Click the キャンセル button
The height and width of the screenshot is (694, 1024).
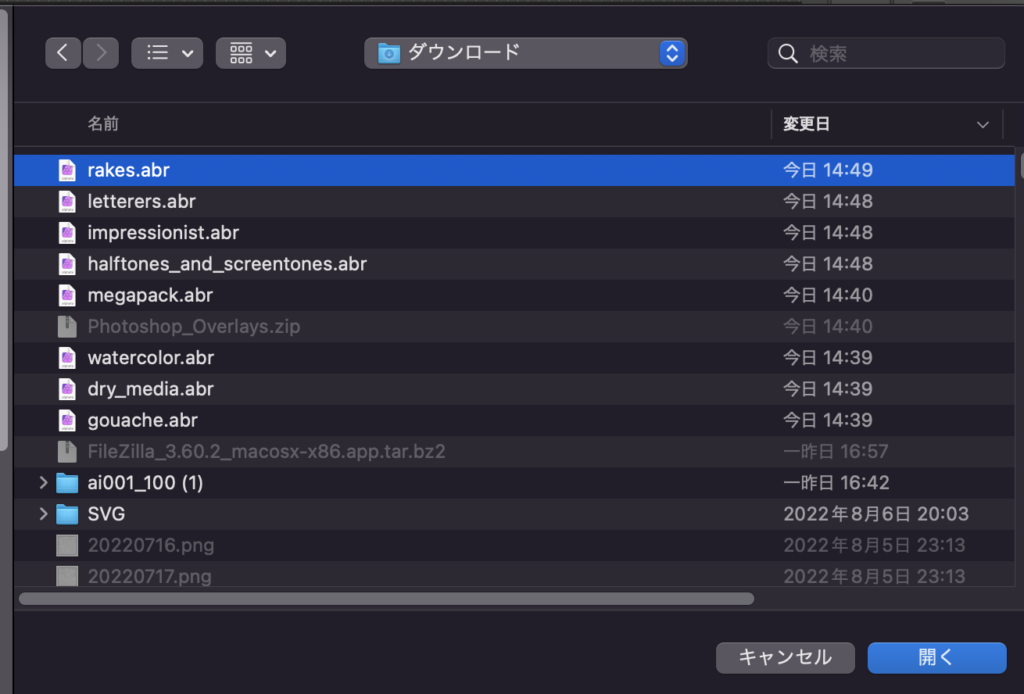pos(785,657)
